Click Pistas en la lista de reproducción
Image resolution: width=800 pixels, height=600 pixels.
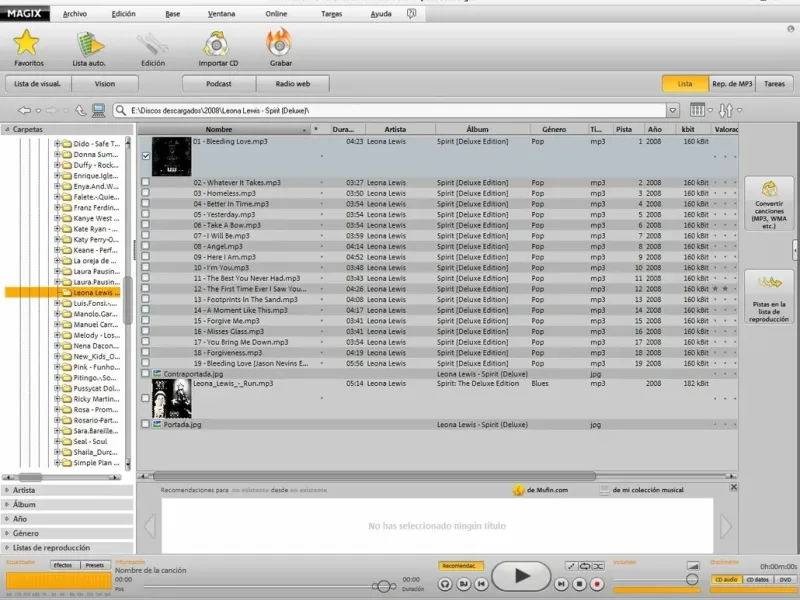tap(769, 297)
